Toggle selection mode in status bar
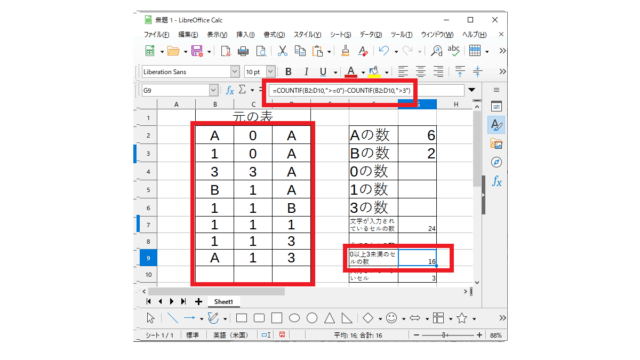Screen dimensions: 640x360 (x=266, y=335)
